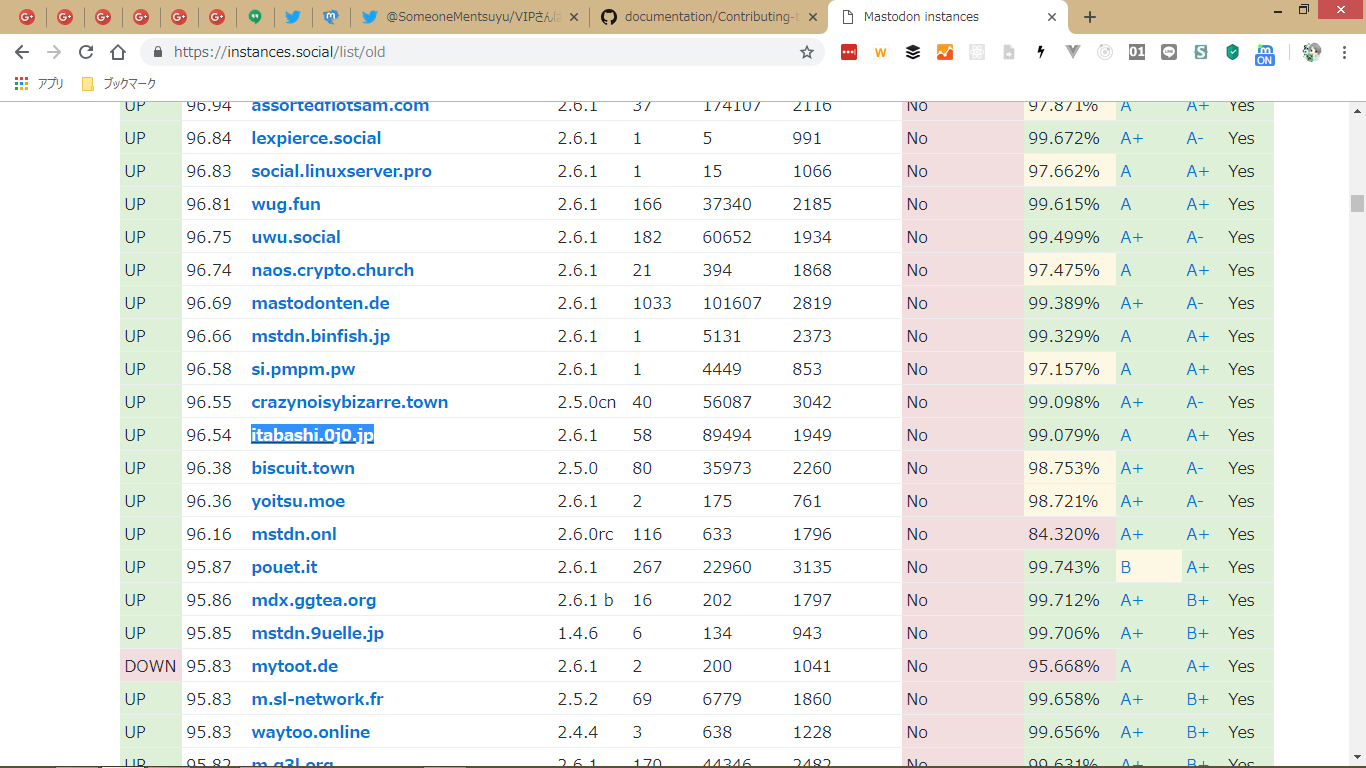Open the user profile avatar menu
This screenshot has height=768, width=1366.
pyautogui.click(x=1312, y=52)
